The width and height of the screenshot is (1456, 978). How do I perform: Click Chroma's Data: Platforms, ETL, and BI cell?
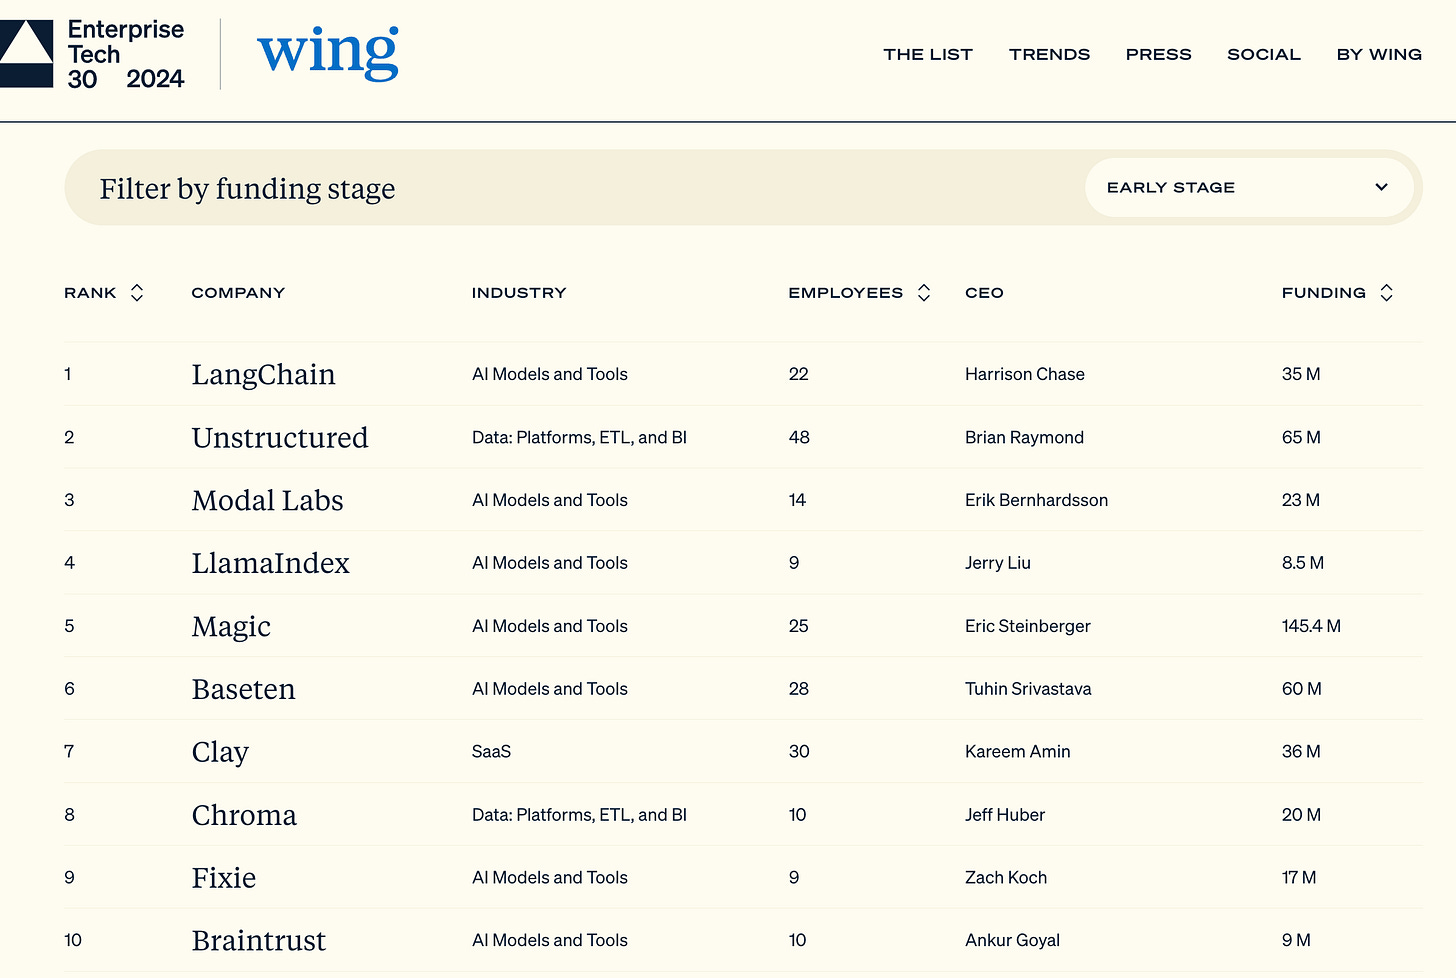pyautogui.click(x=579, y=815)
